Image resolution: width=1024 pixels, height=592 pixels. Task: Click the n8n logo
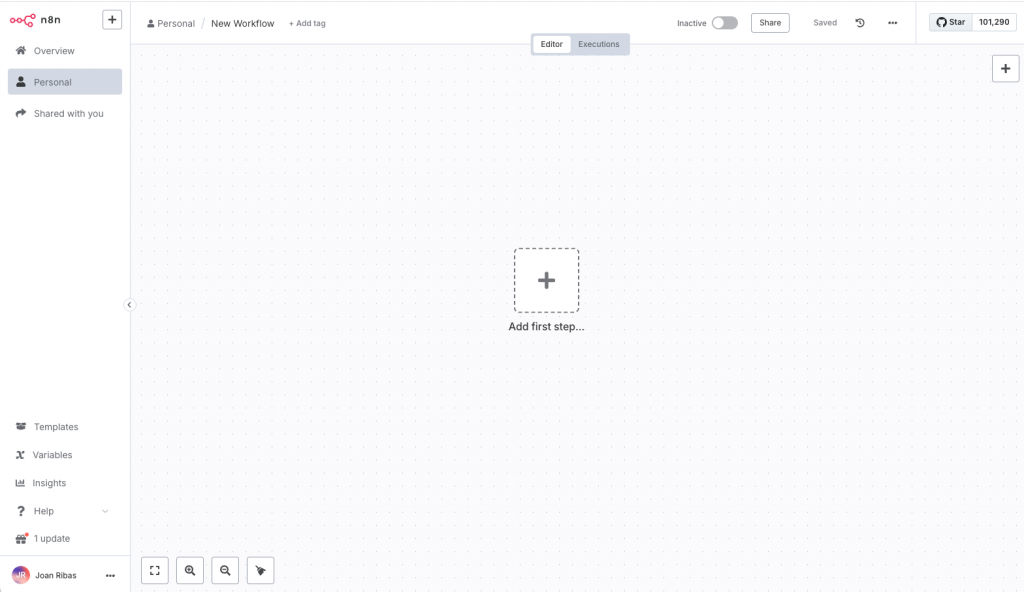(36, 20)
